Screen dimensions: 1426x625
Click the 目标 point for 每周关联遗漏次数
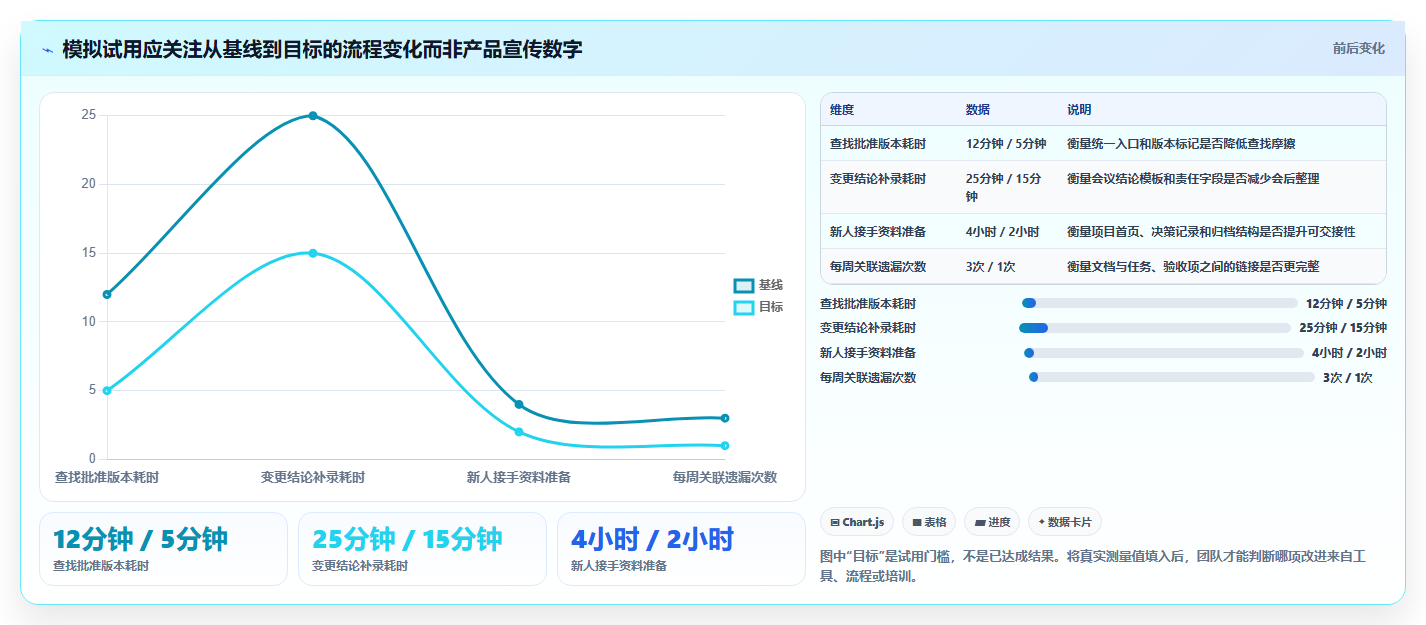[725, 445]
